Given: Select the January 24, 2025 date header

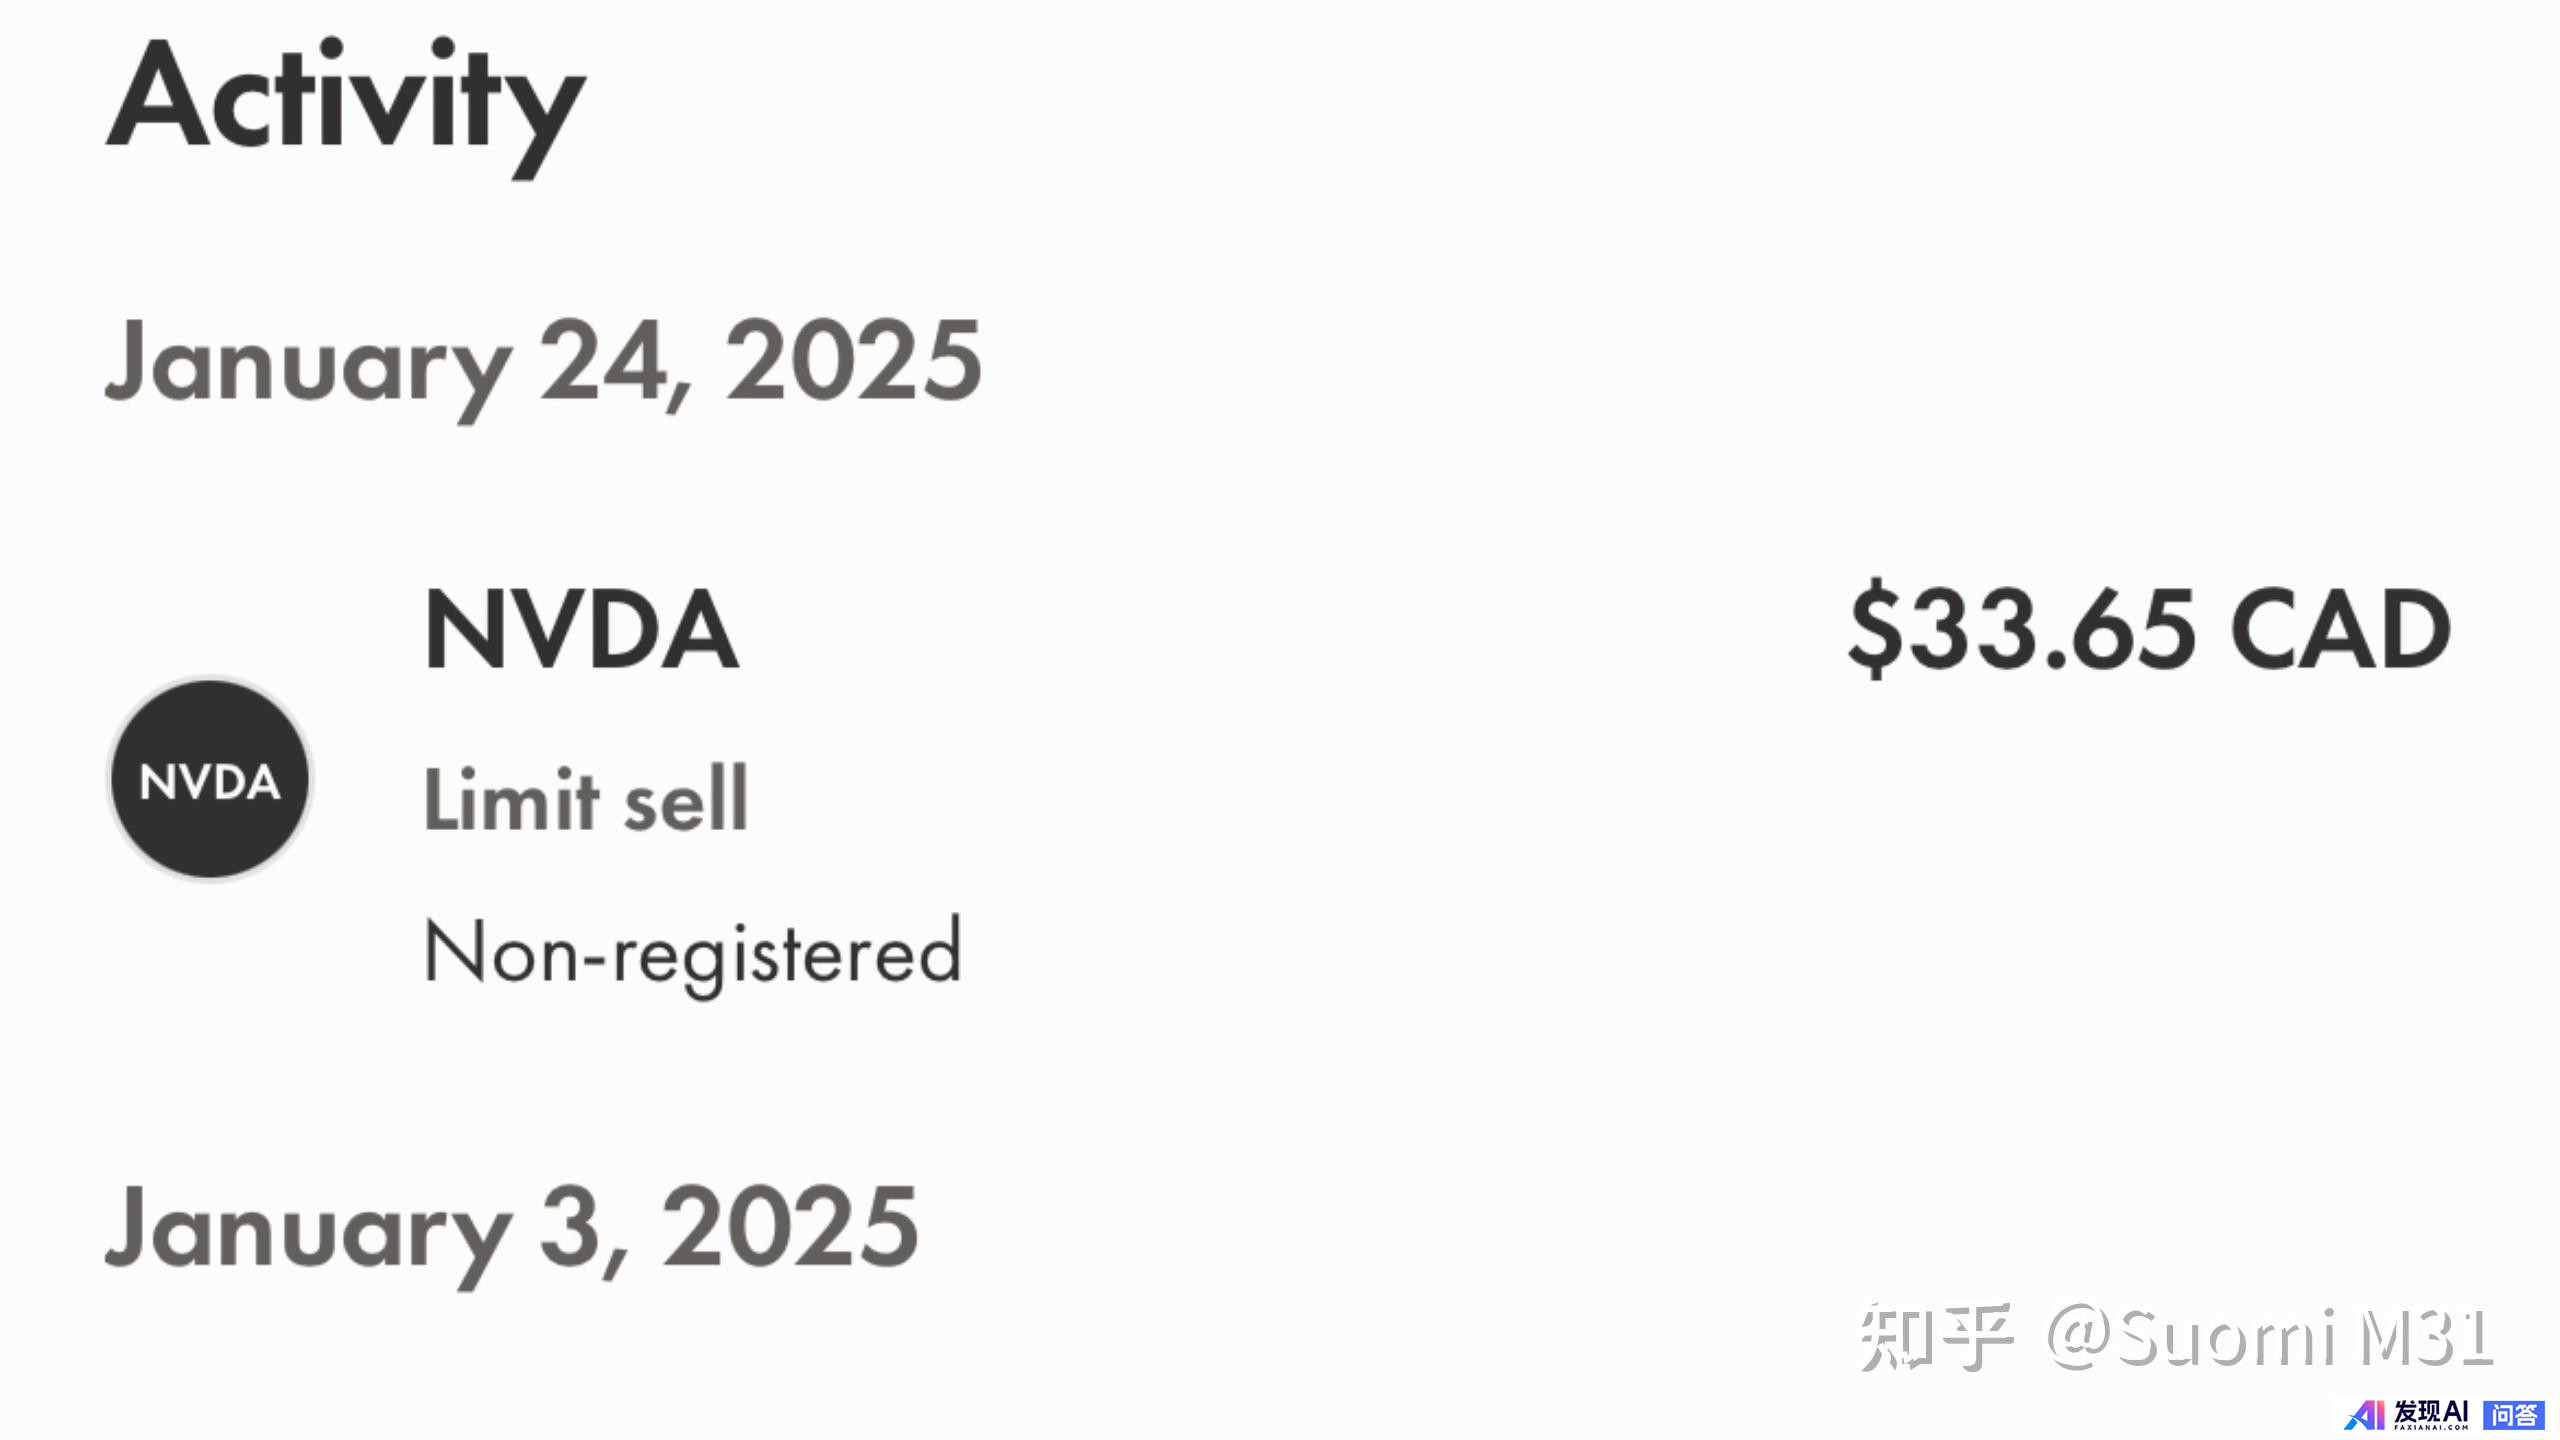Looking at the screenshot, I should [543, 362].
